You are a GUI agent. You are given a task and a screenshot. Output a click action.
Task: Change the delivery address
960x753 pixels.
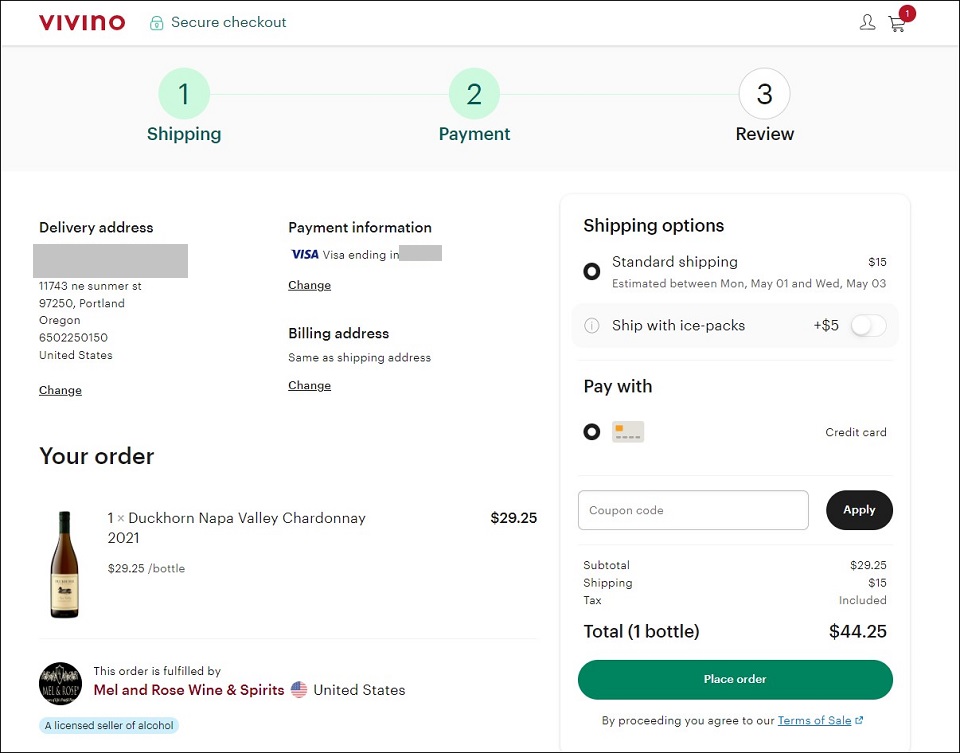click(x=60, y=390)
